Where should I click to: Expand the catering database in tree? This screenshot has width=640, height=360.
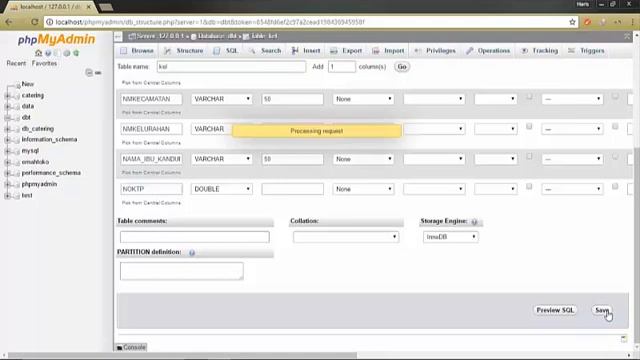click(x=7, y=96)
